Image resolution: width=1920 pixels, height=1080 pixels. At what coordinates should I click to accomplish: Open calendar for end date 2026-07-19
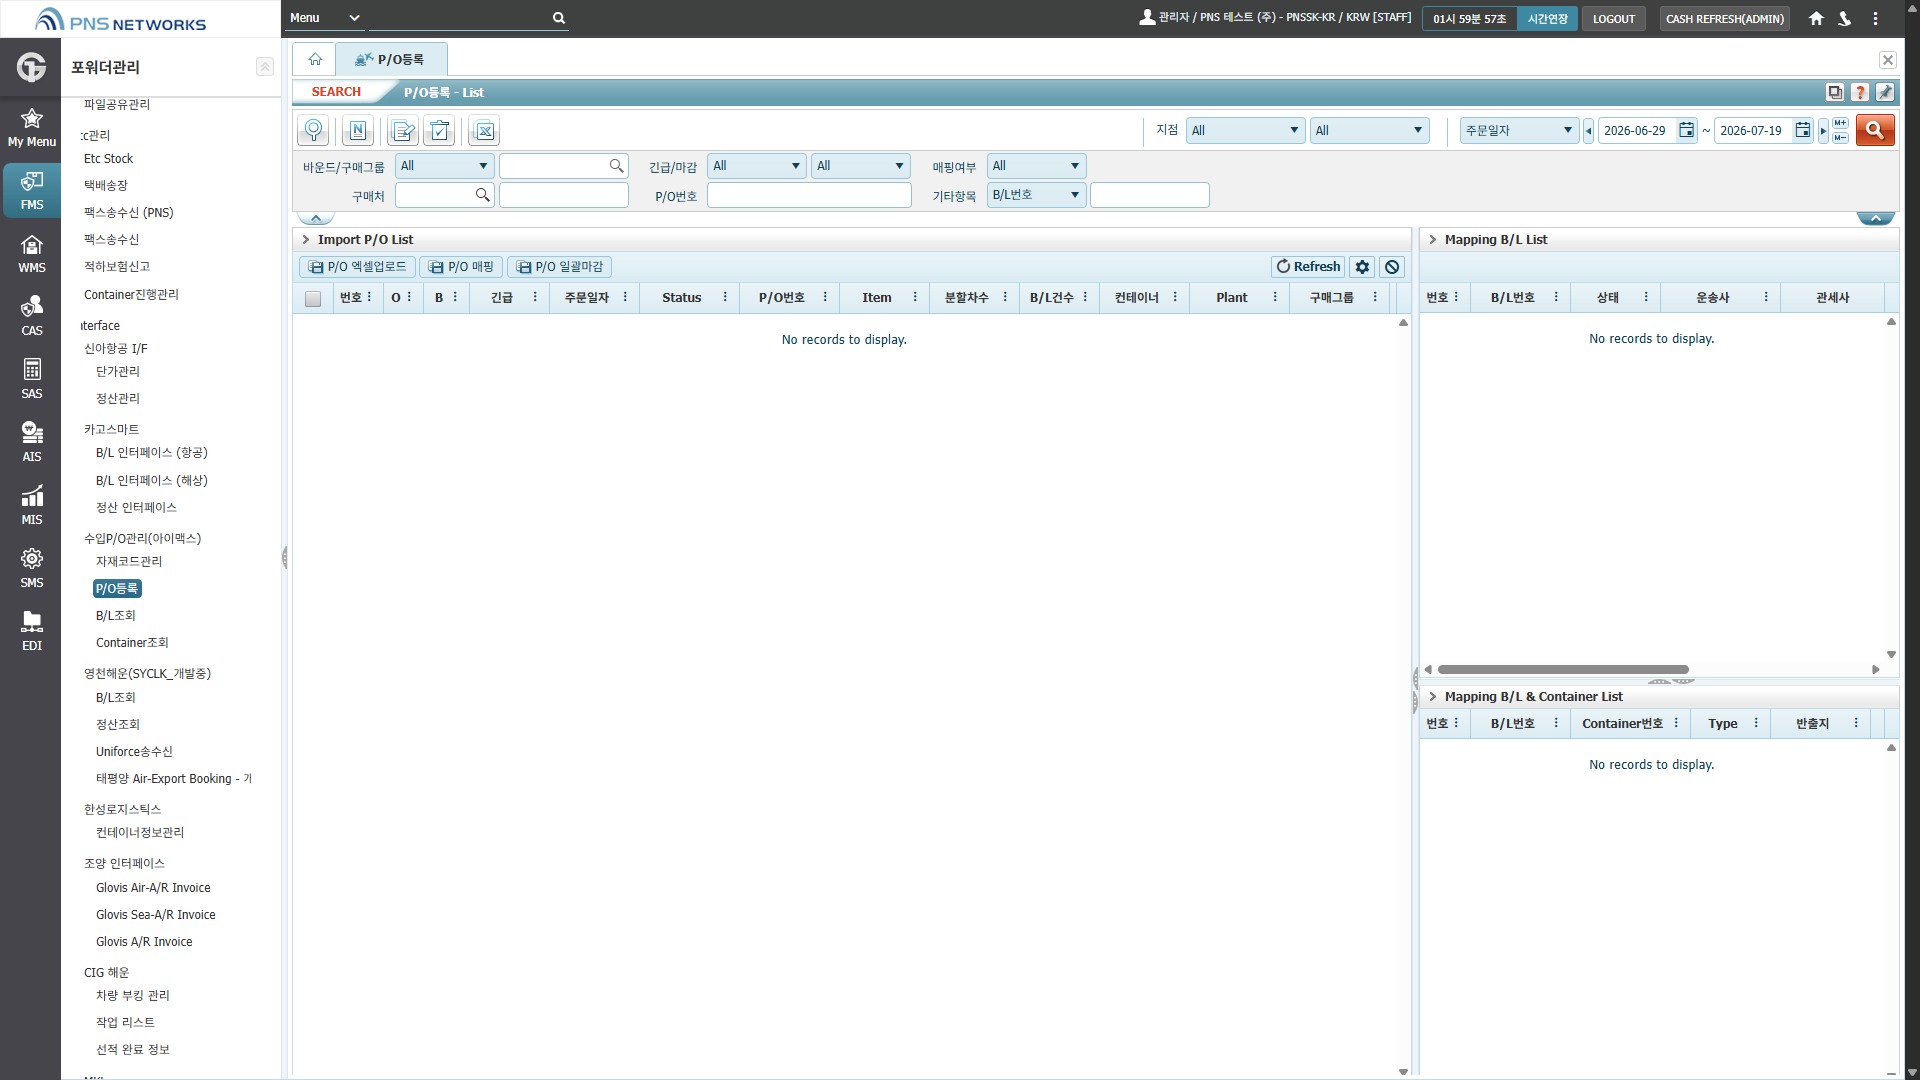click(1803, 130)
